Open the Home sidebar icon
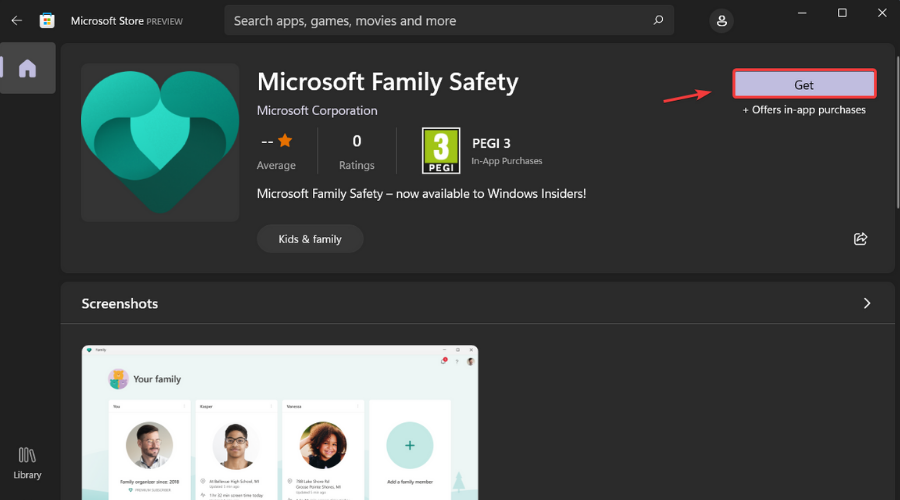Viewport: 900px width, 500px height. [x=27, y=68]
